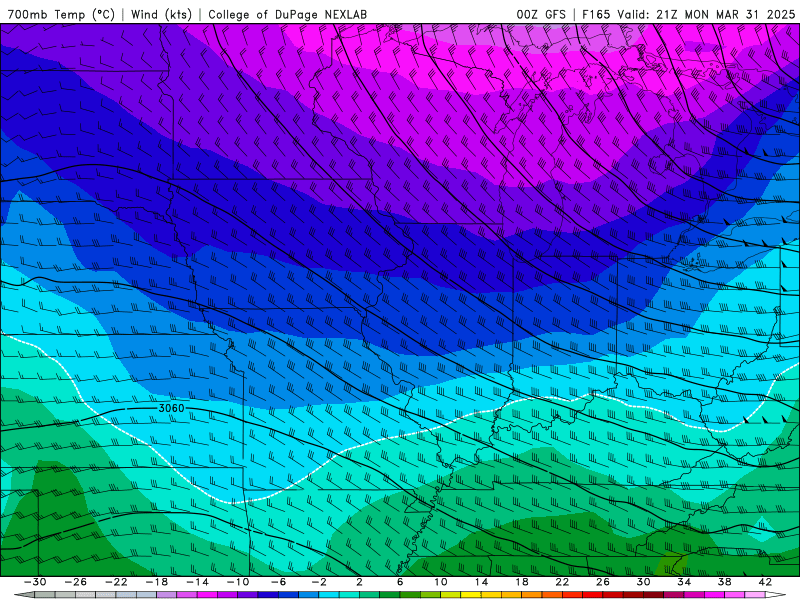Click the 42 color scale label
Screen dimensions: 800x600
765,582
